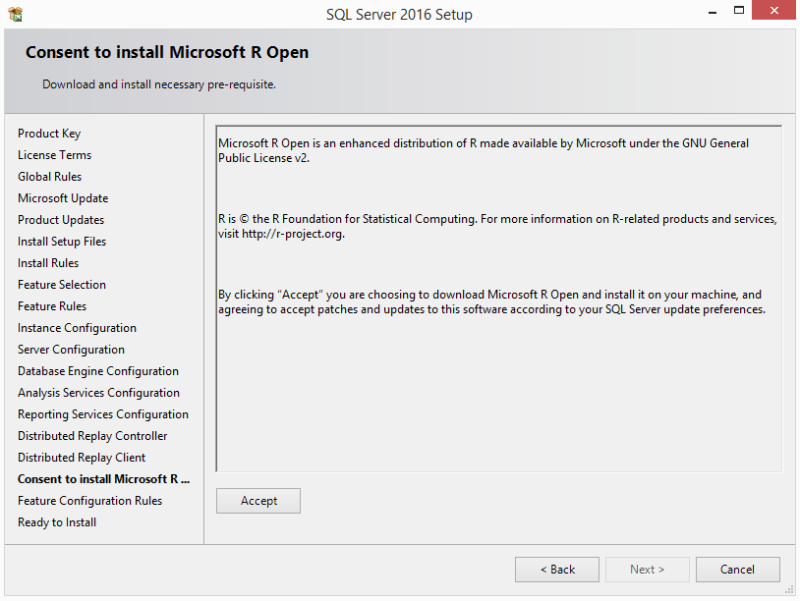Select the Product Key step
This screenshot has height=601, width=800.
pyautogui.click(x=49, y=134)
